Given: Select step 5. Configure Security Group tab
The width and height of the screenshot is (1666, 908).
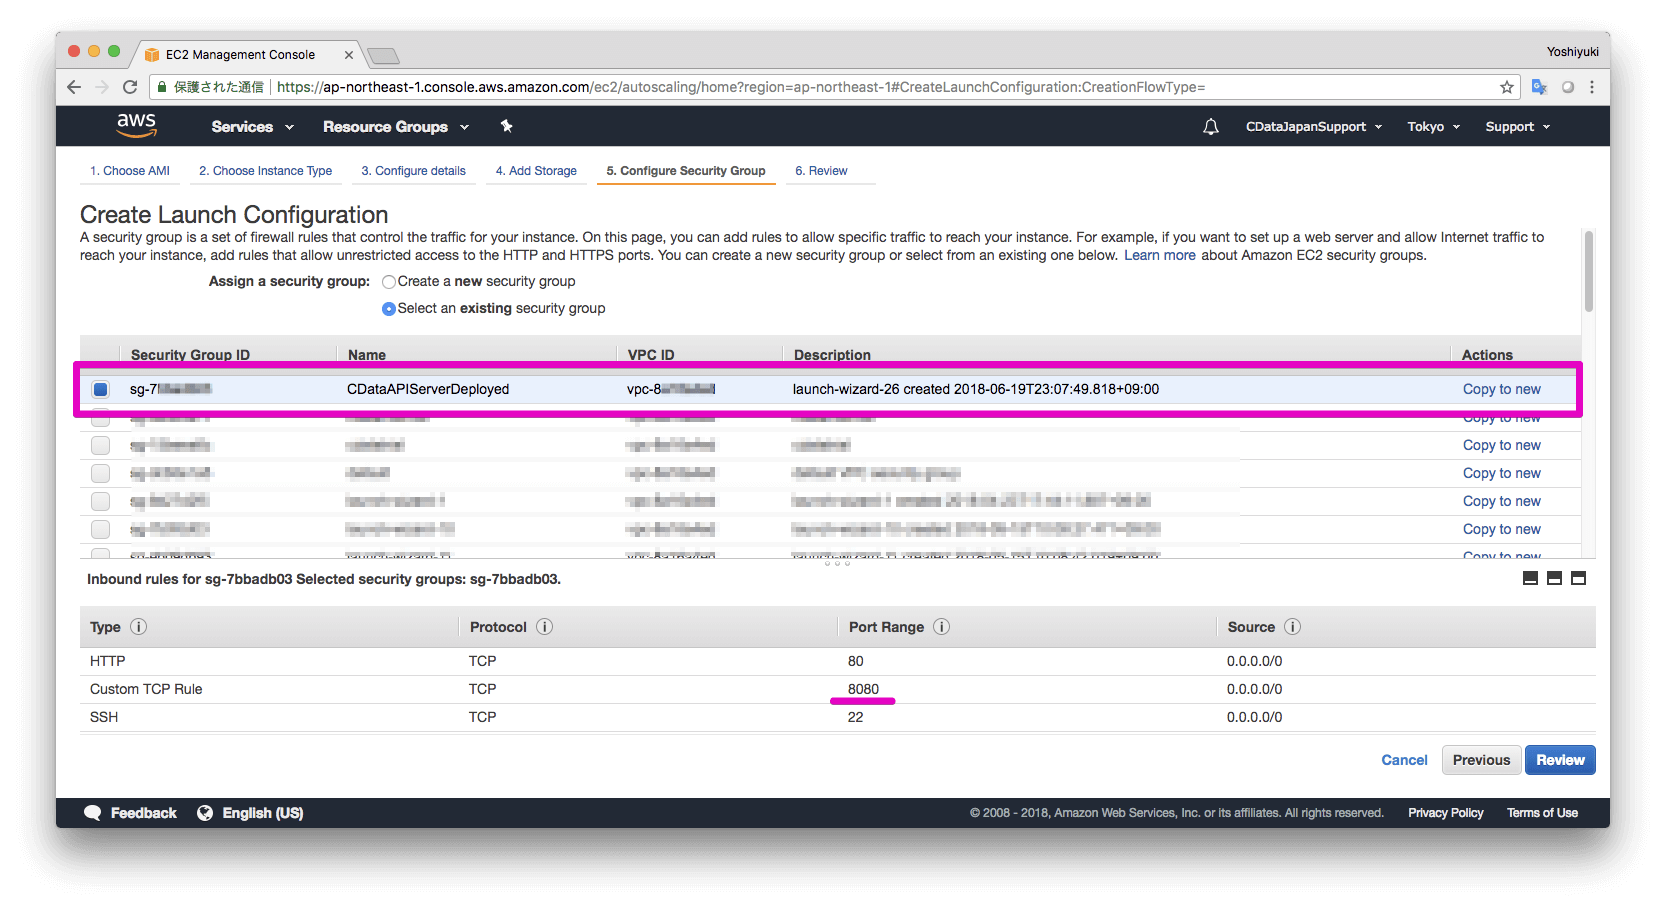Looking at the screenshot, I should 686,171.
